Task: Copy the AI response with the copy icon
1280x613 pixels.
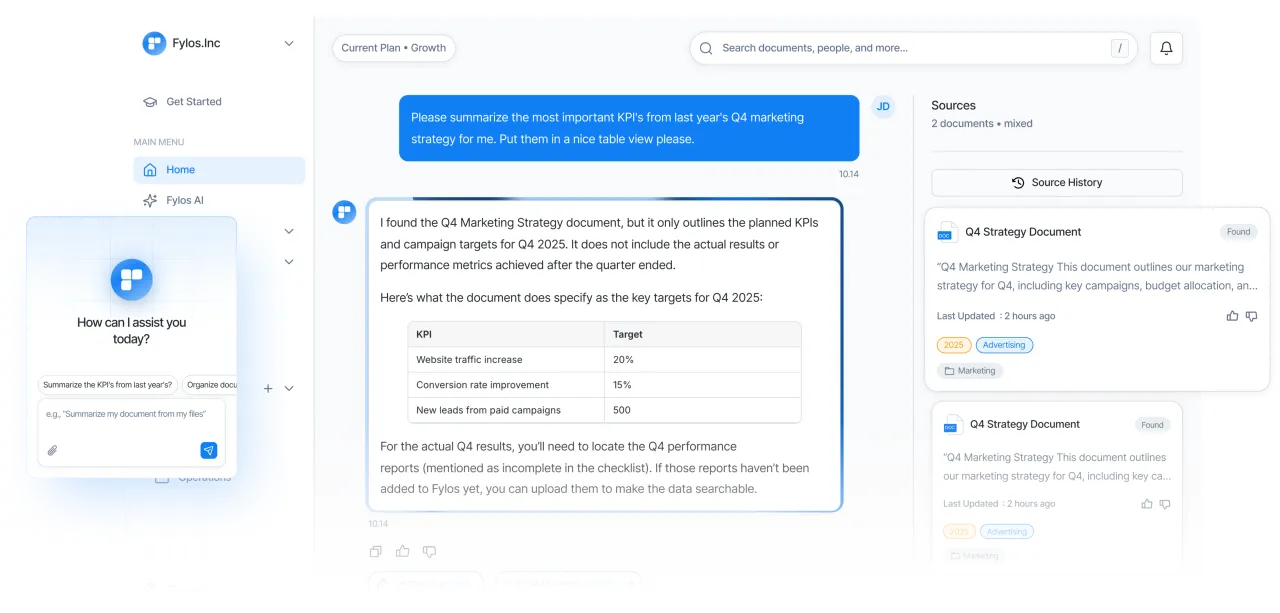Action: (x=375, y=551)
